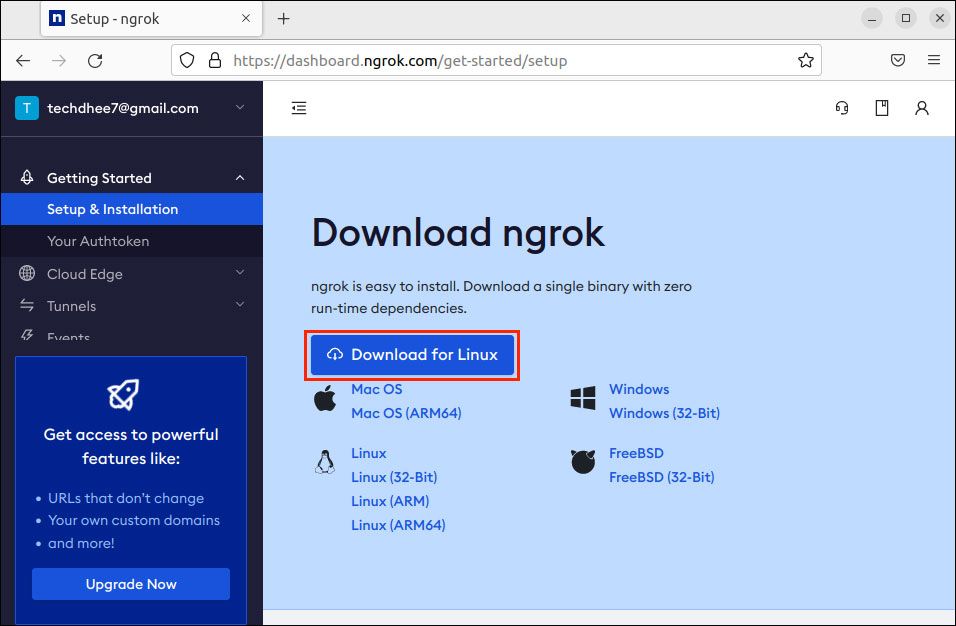The width and height of the screenshot is (956, 626).
Task: Click the padlock site info icon
Action: (x=215, y=60)
